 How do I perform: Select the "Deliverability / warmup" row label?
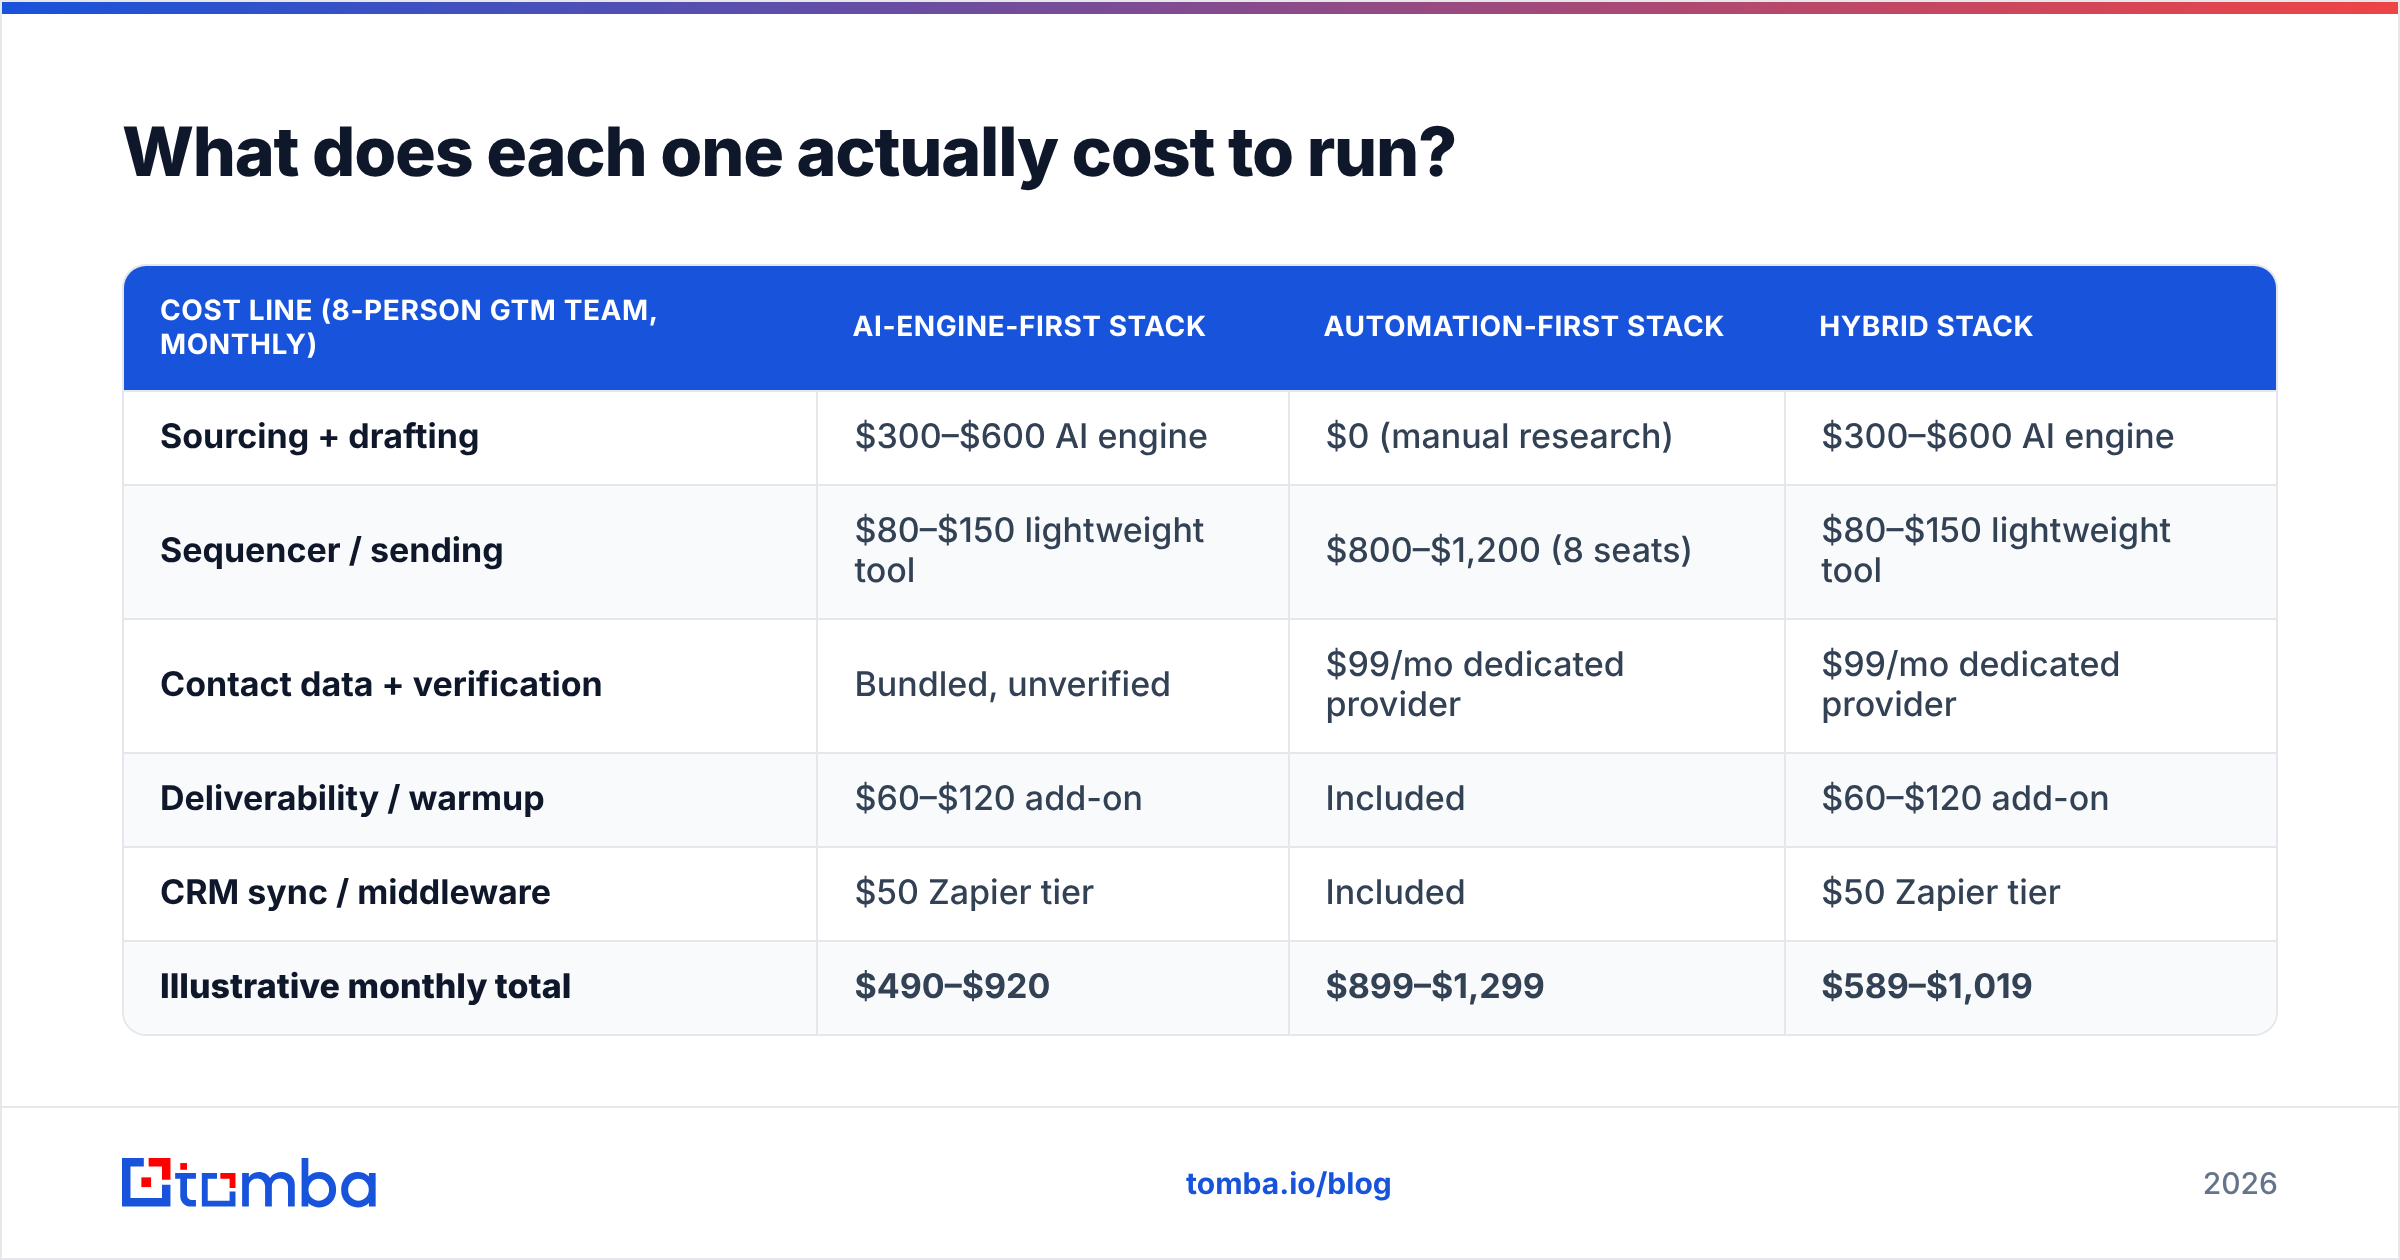[352, 799]
